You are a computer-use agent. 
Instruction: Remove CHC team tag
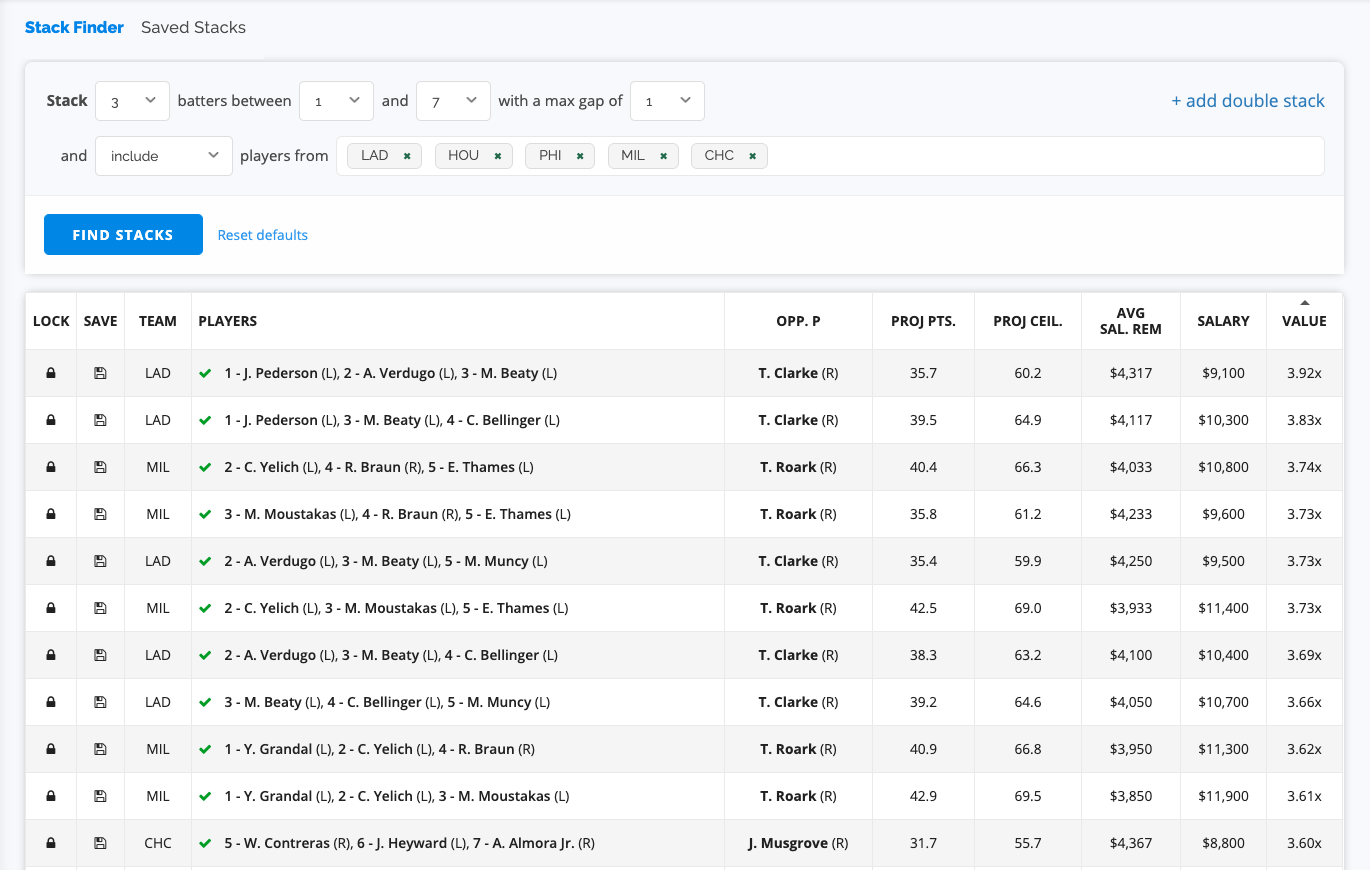752,156
